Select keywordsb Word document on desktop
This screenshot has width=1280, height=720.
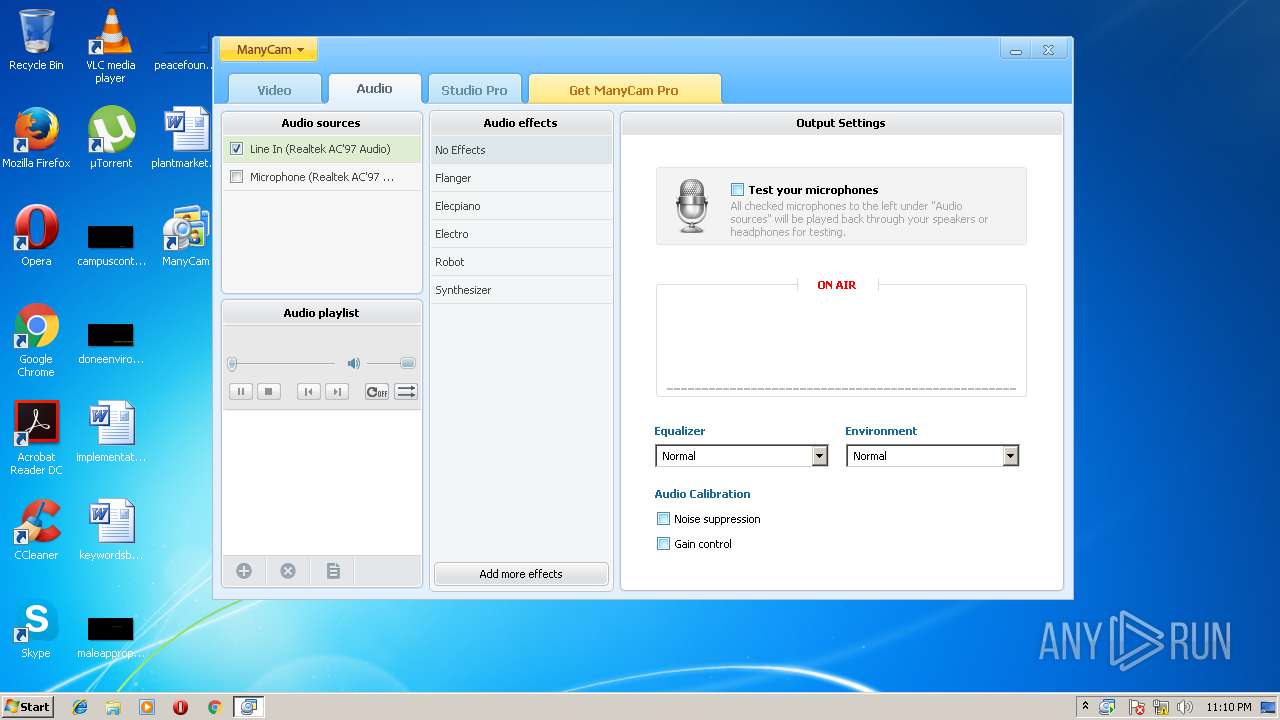(111, 530)
